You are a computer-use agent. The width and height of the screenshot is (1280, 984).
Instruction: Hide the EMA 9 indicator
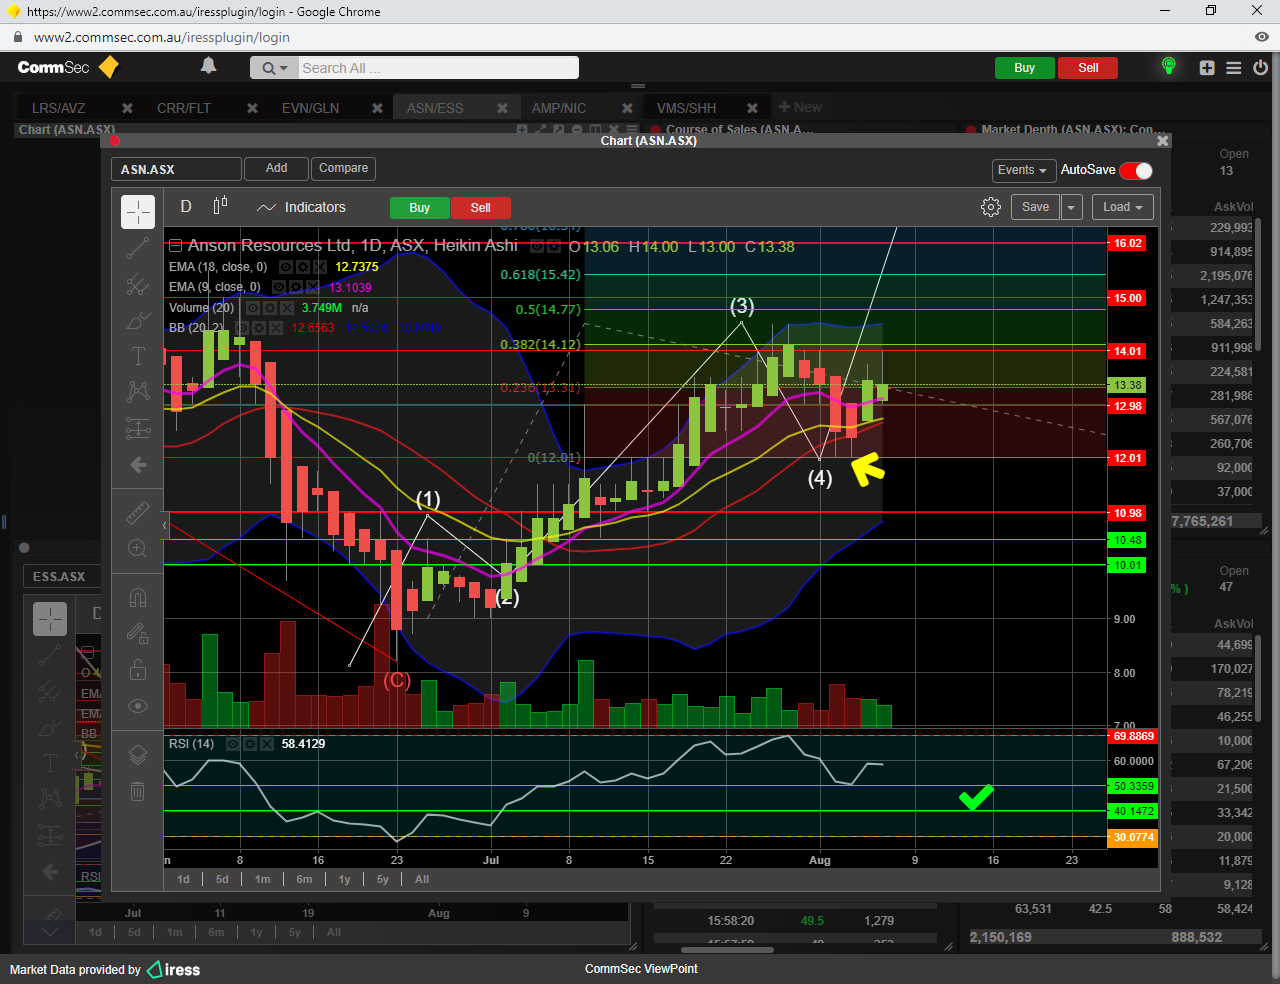[x=279, y=287]
